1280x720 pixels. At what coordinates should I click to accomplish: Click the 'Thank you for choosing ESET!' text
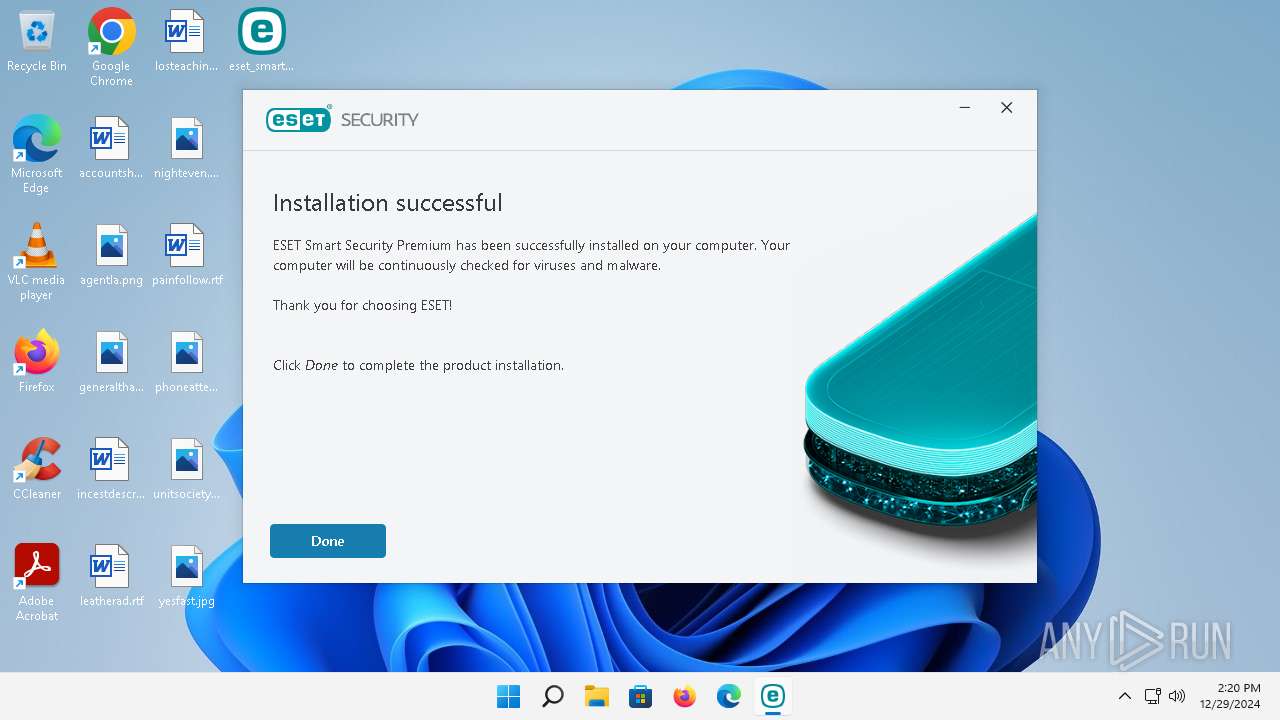[362, 305]
